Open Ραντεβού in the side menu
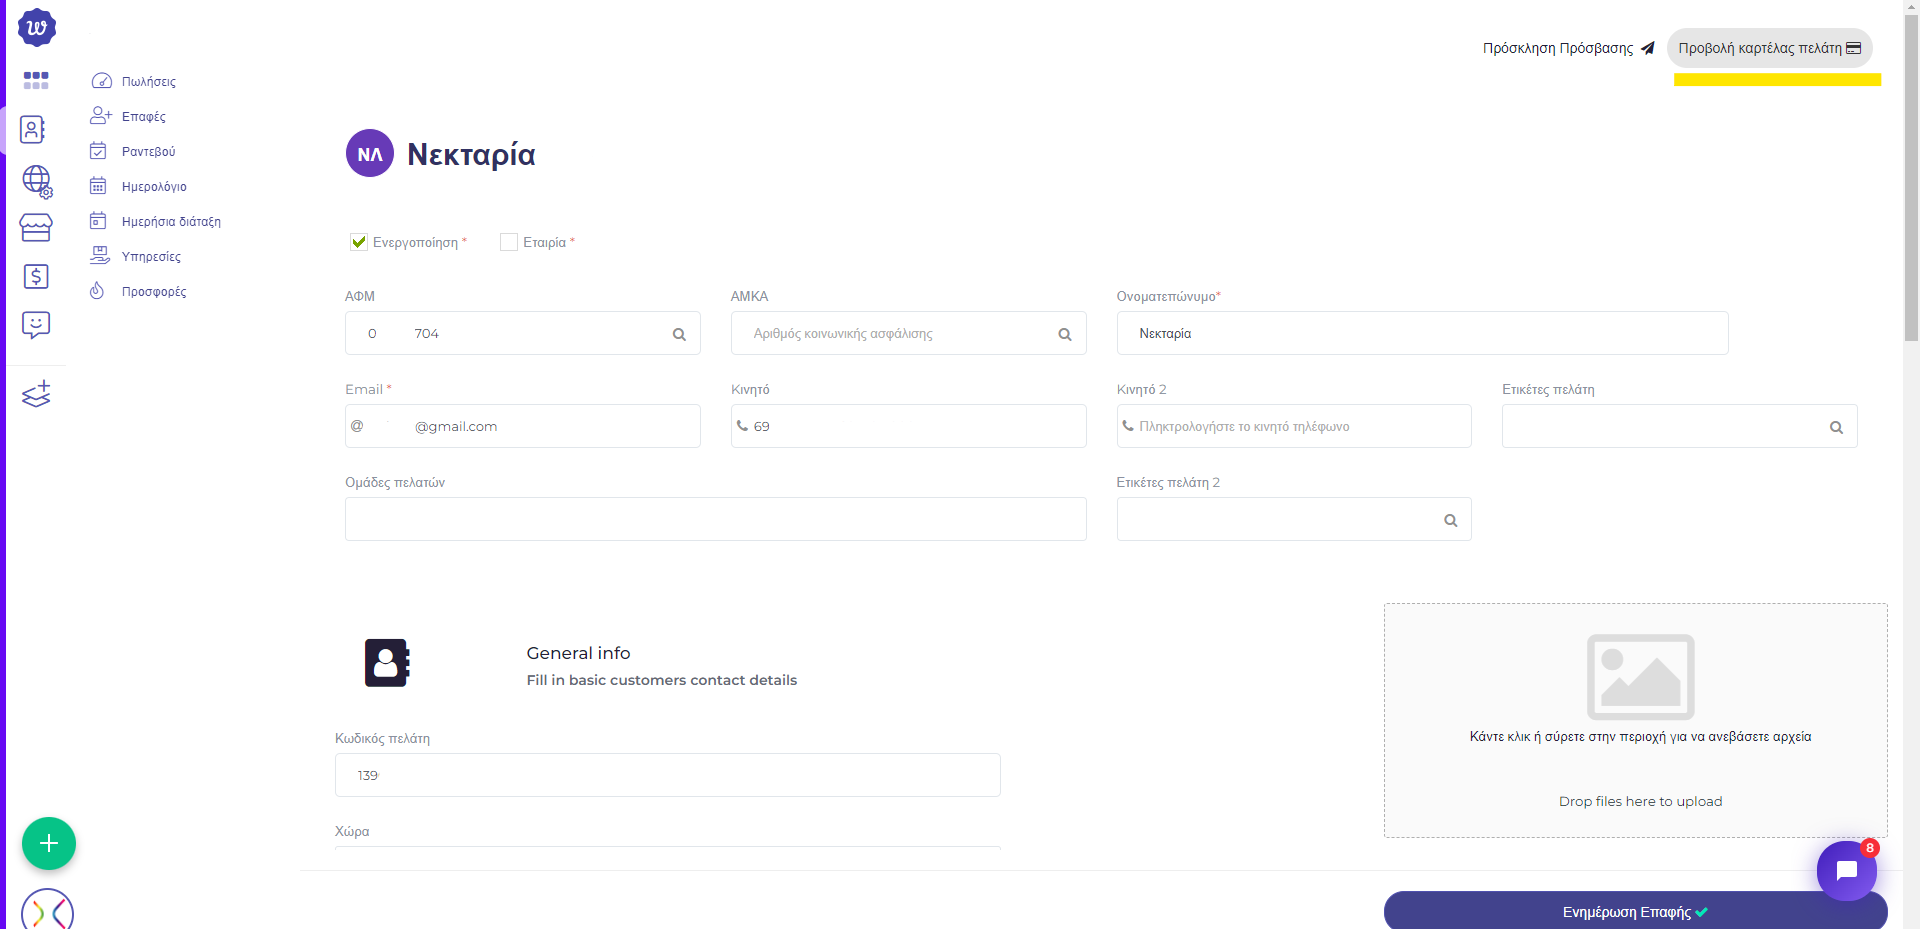The width and height of the screenshot is (1920, 929). (148, 152)
